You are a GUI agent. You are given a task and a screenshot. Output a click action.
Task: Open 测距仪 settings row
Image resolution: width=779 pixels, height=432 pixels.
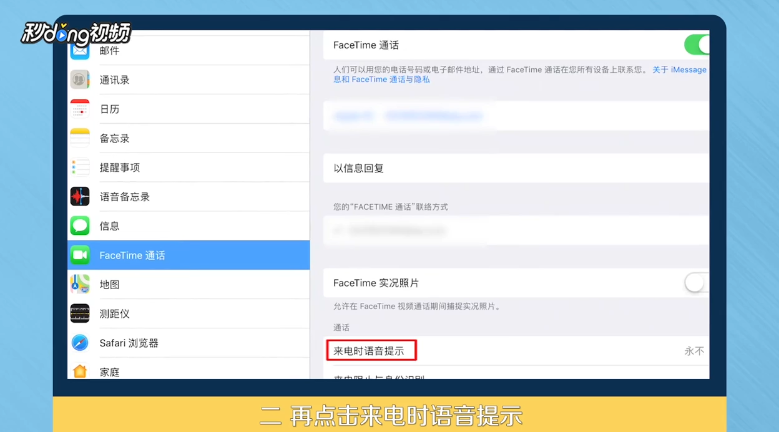[188, 314]
